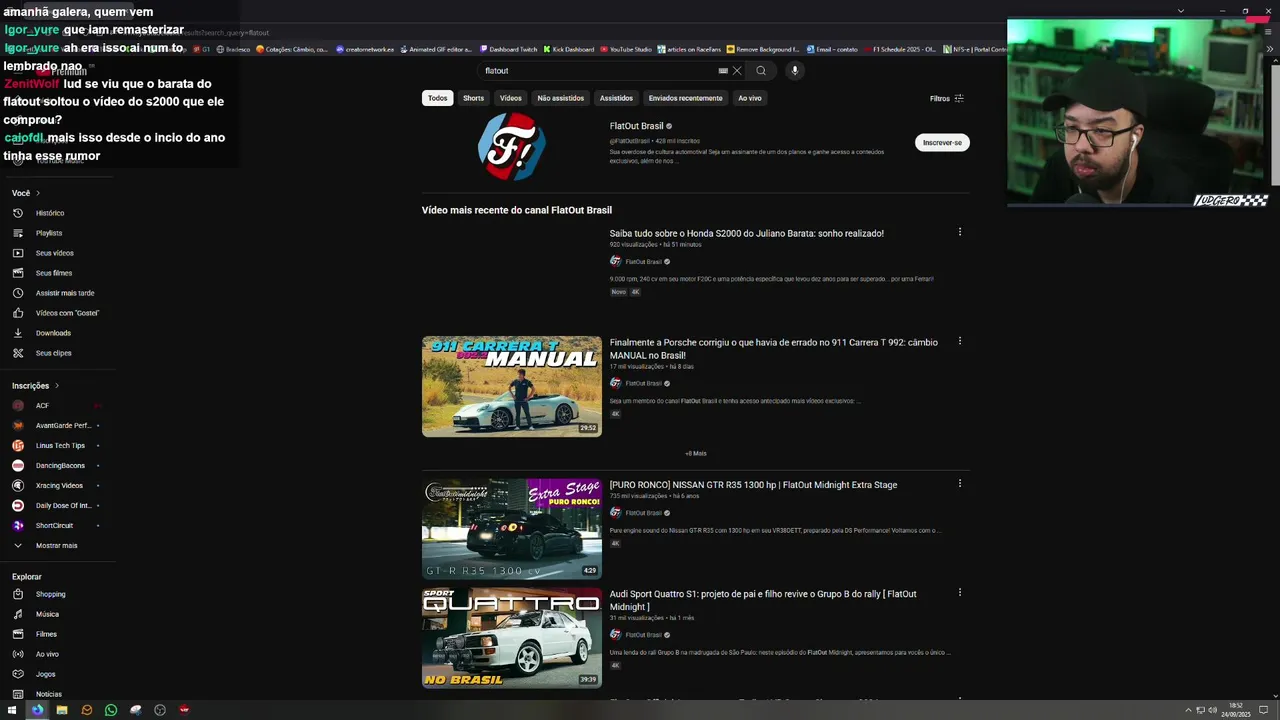Open File Explorer from the taskbar
This screenshot has height=720, width=1280.
(x=62, y=710)
